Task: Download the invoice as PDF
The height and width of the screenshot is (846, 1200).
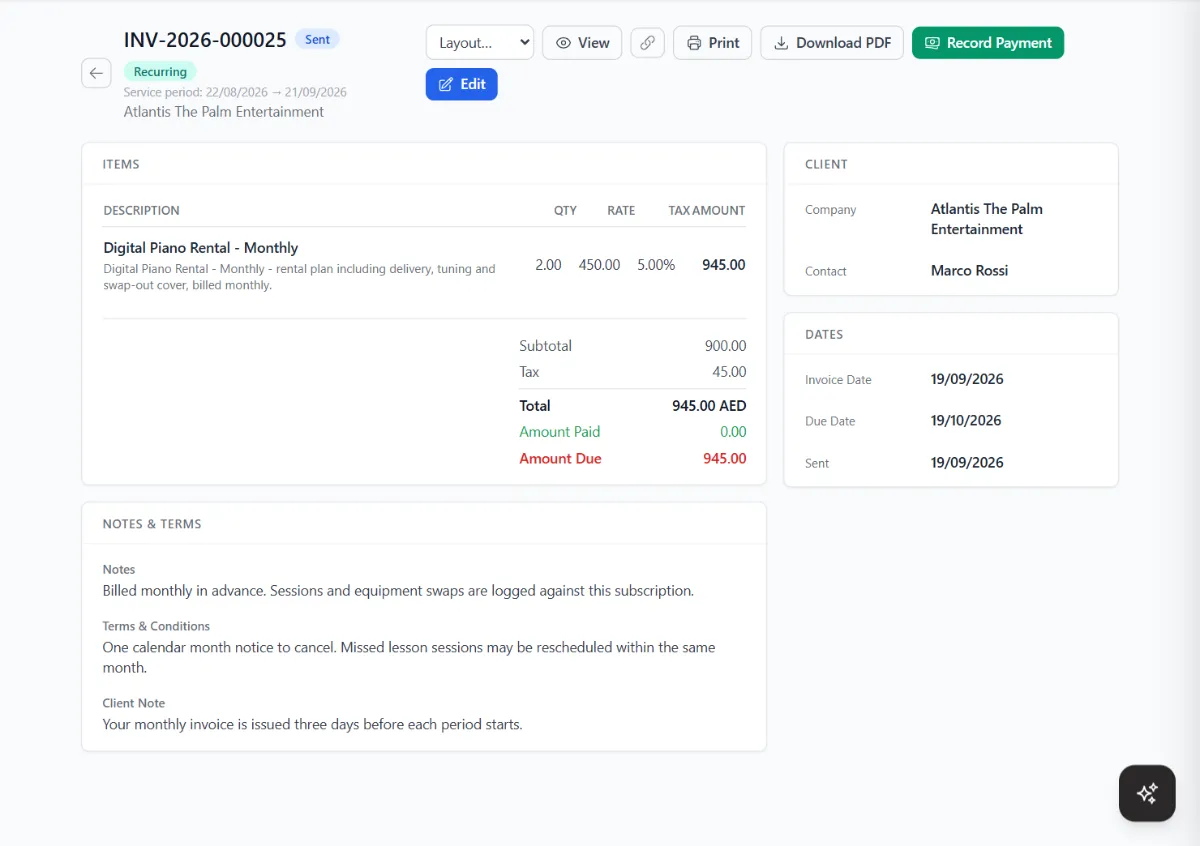Action: [x=832, y=43]
